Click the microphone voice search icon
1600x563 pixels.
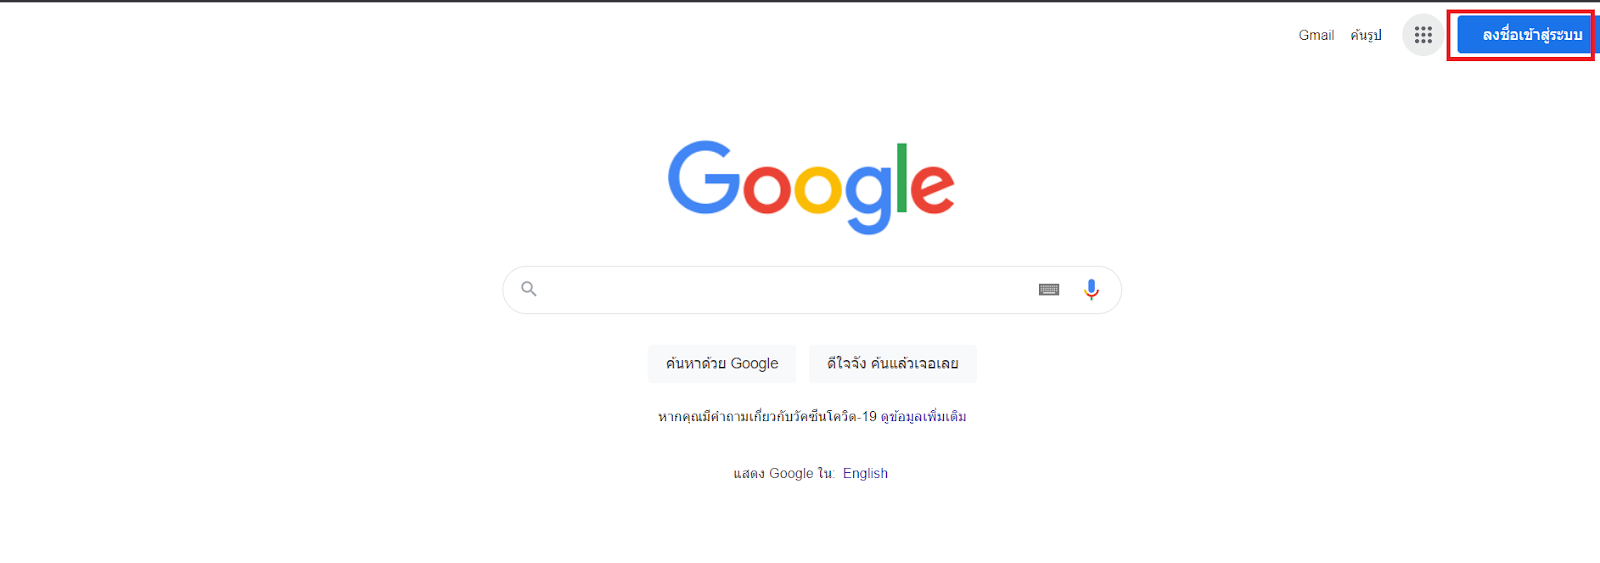tap(1091, 289)
